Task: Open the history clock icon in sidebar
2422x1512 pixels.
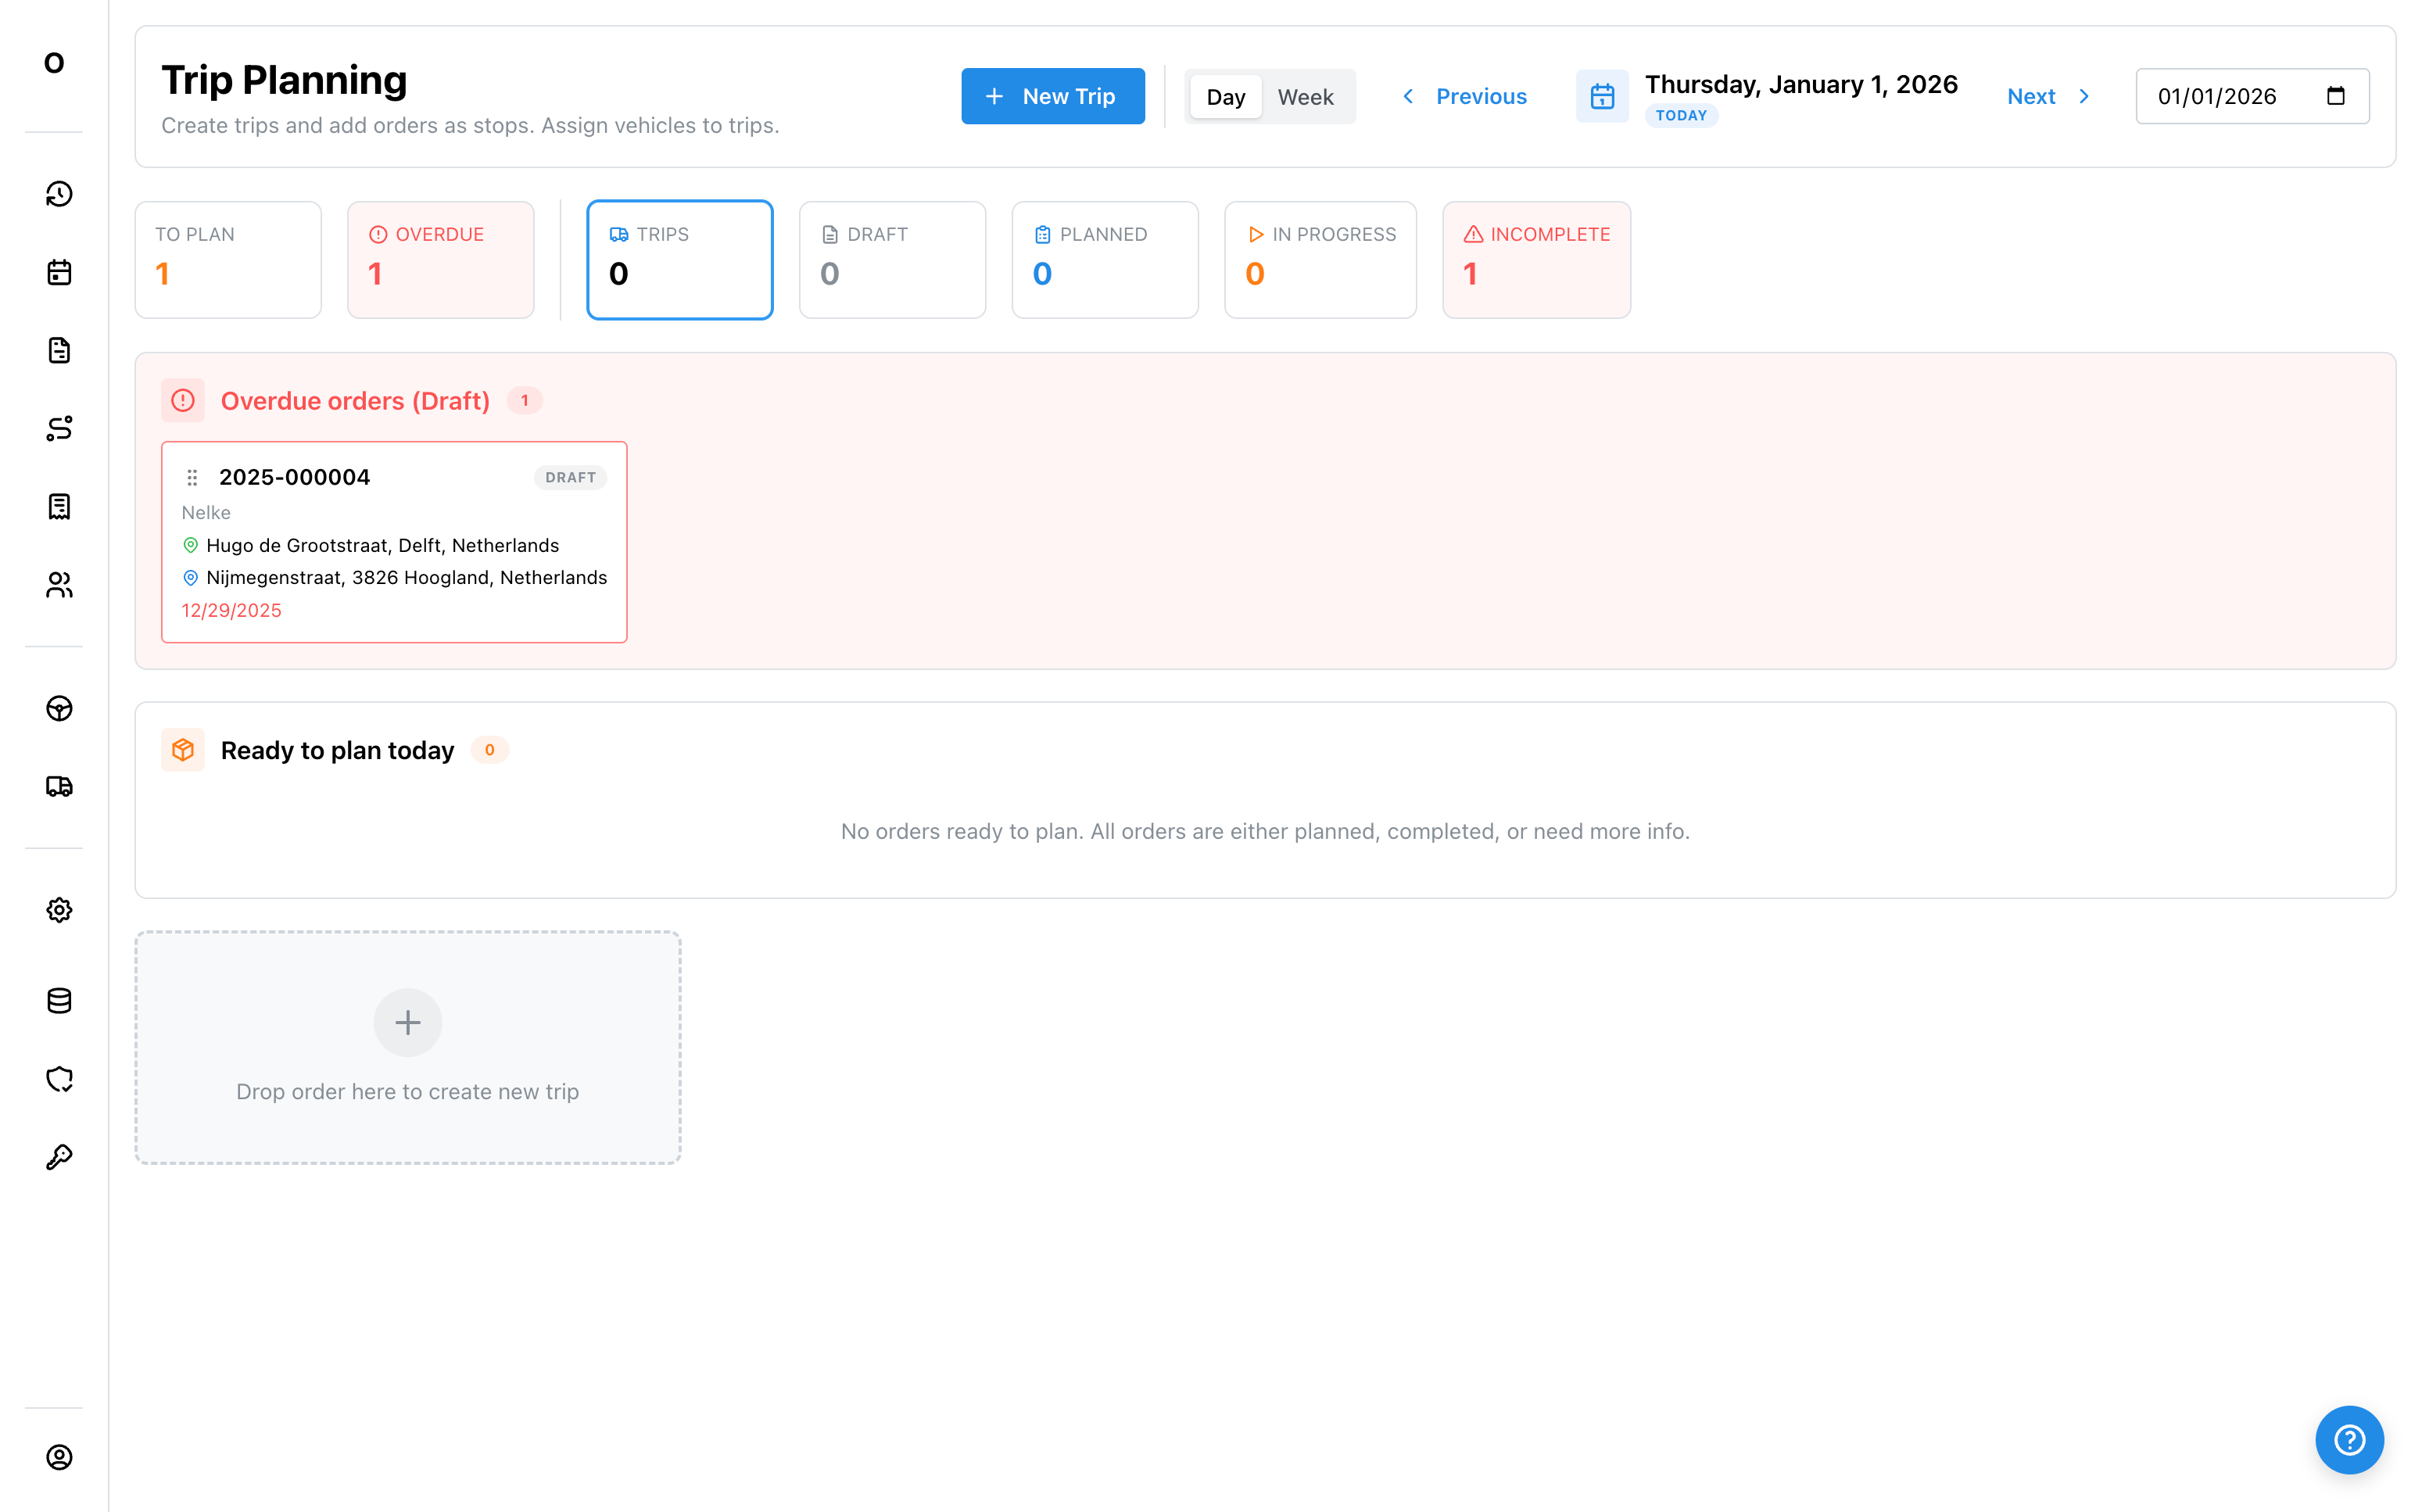Action: point(59,194)
